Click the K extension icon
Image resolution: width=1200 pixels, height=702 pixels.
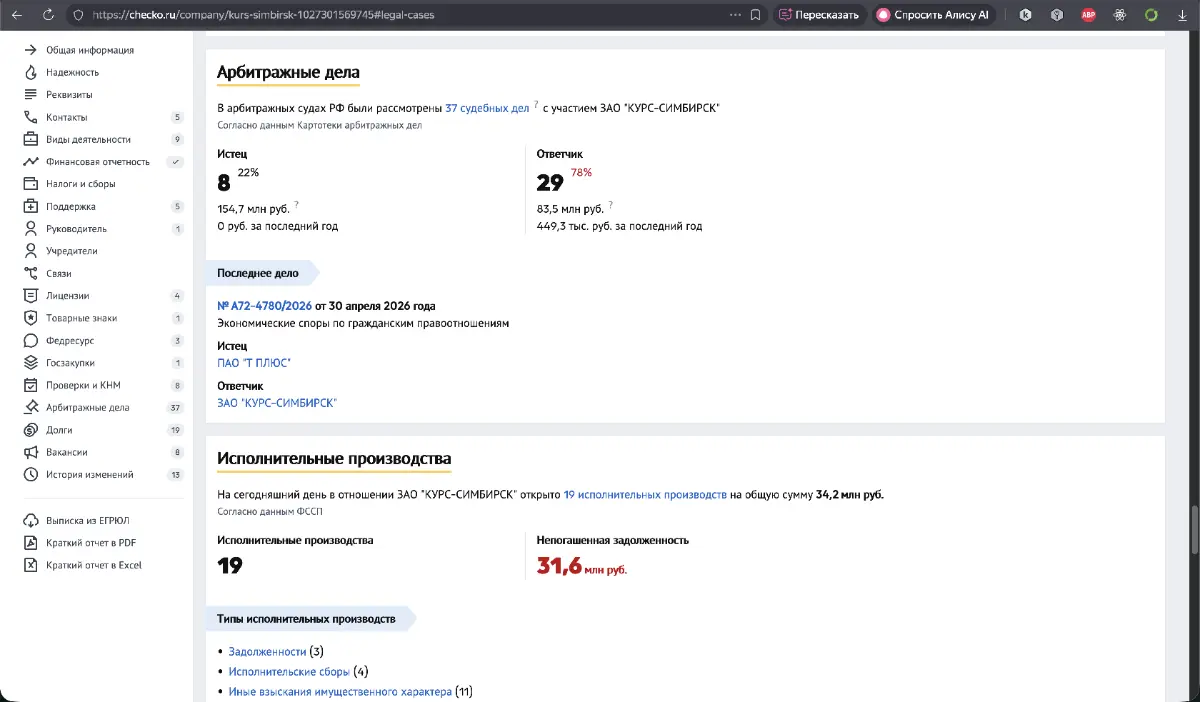tap(1026, 15)
